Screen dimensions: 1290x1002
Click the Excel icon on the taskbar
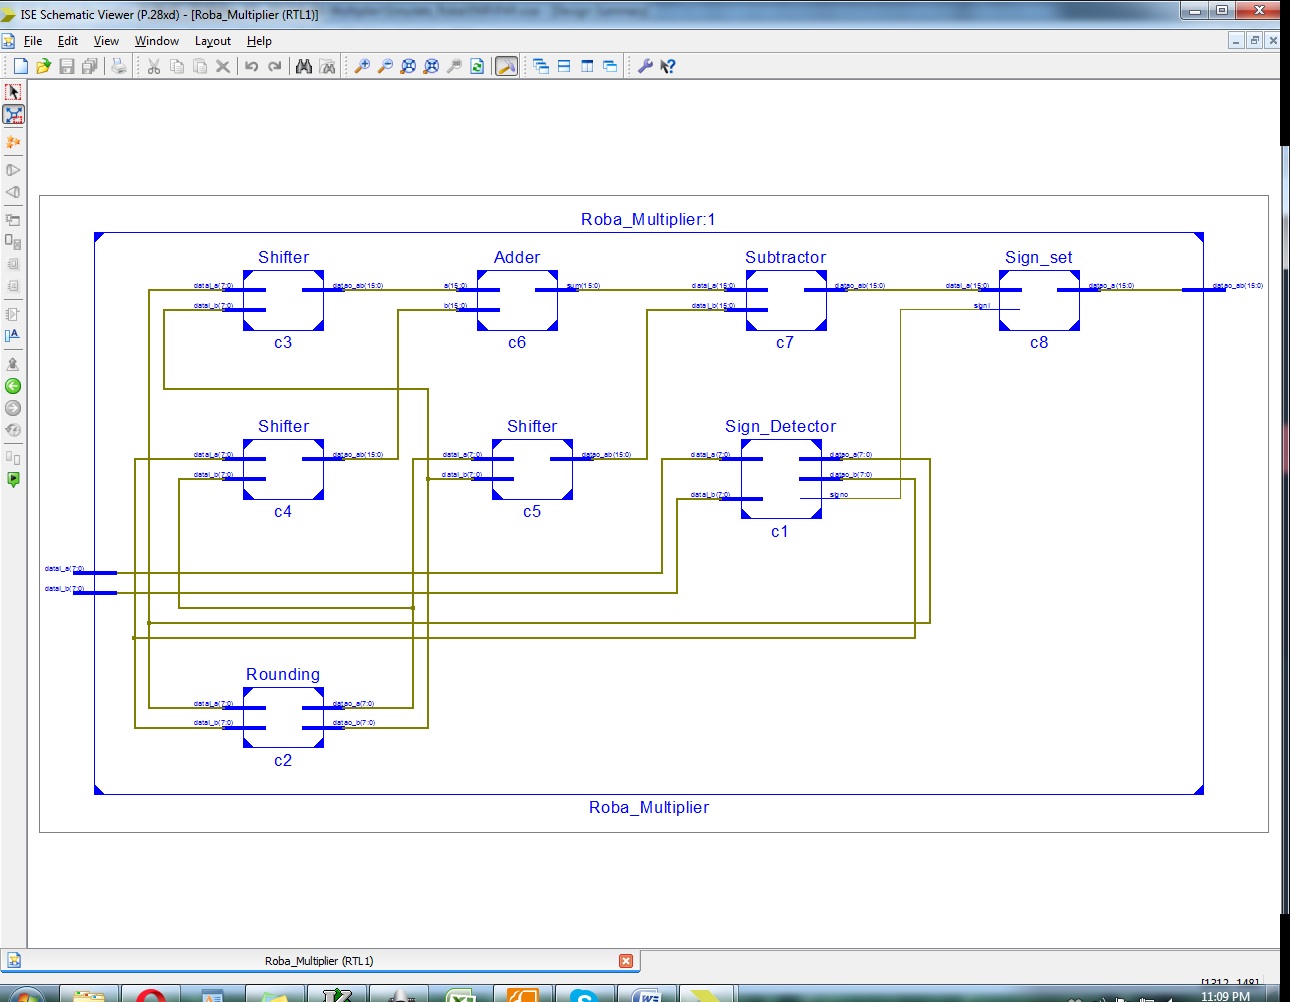[460, 992]
